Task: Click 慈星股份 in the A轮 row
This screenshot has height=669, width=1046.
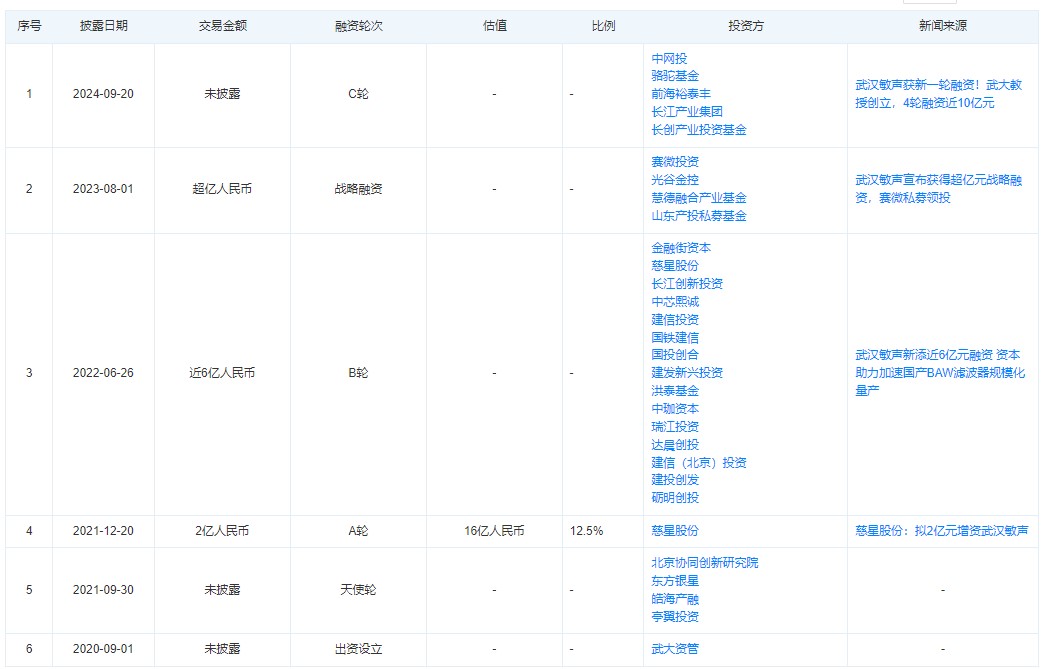Action: [675, 531]
